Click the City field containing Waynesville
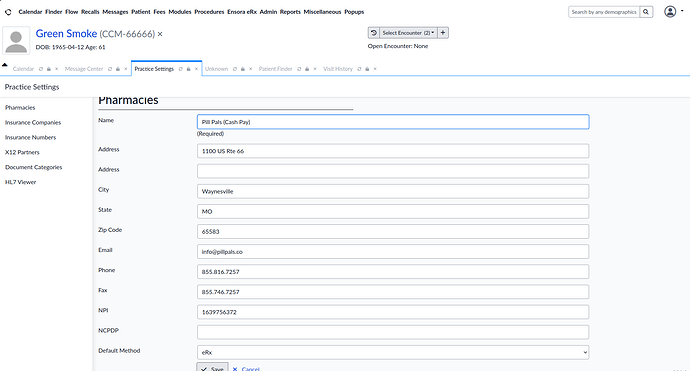 (393, 191)
